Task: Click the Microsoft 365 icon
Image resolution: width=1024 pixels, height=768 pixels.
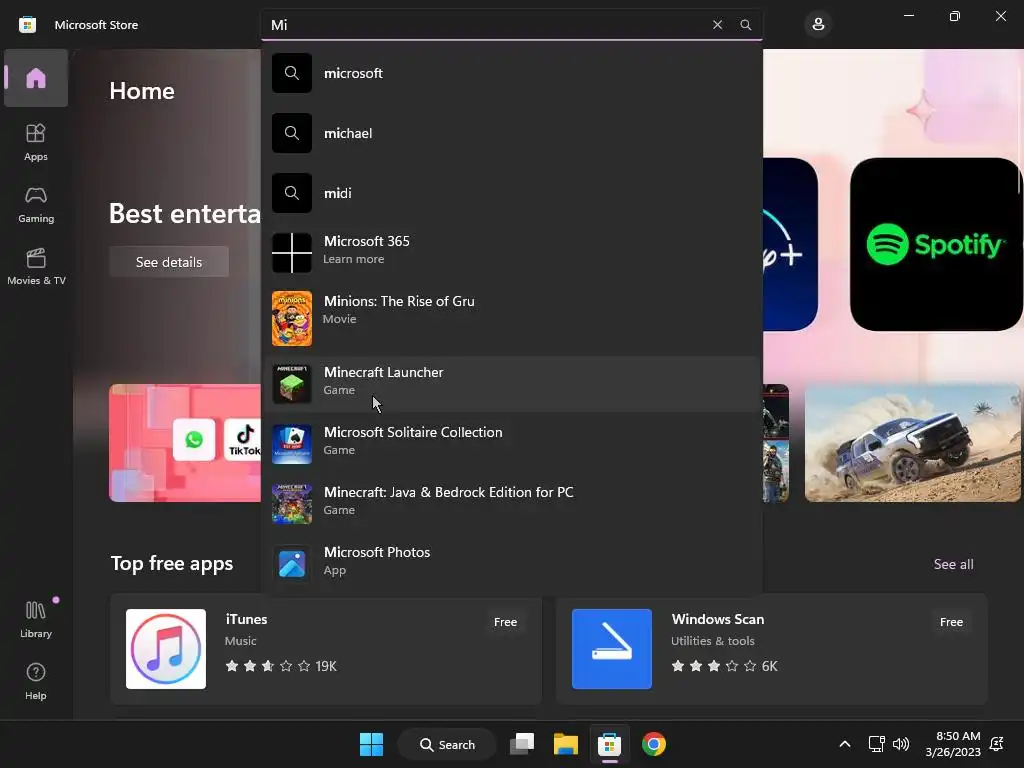Action: pyautogui.click(x=291, y=253)
